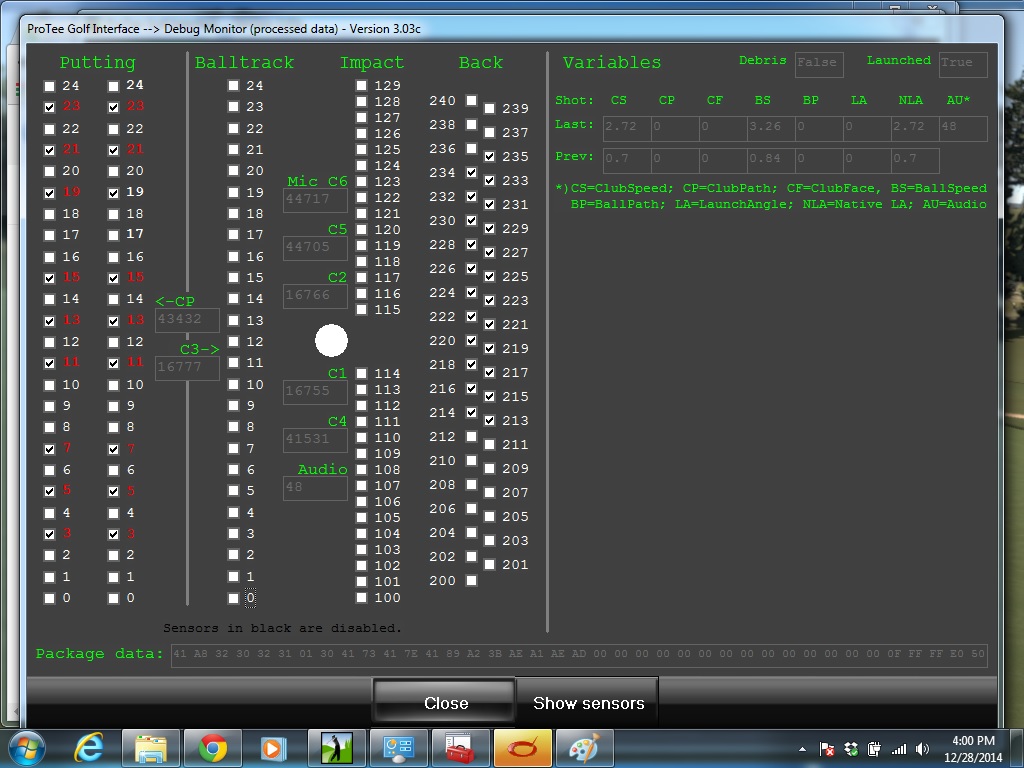Open the Dropbox tray icon
1024x768 pixels.
coord(851,749)
